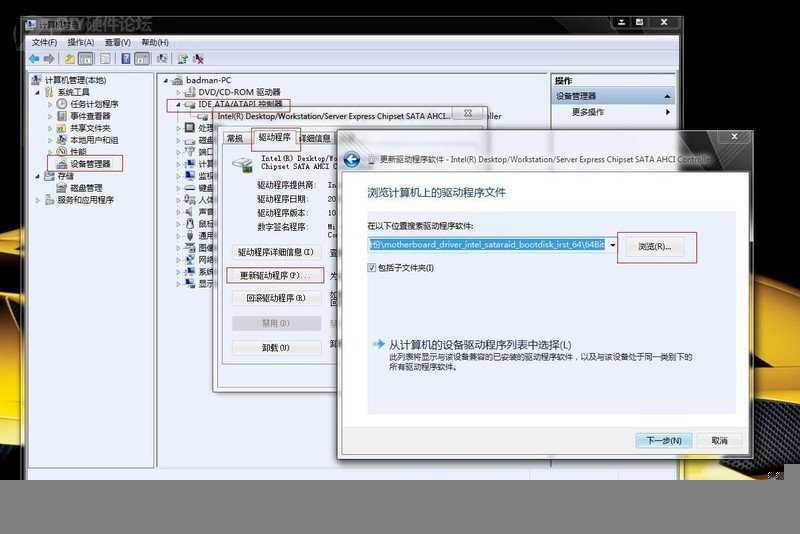Image resolution: width=800 pixels, height=534 pixels.
Task: Click the red X uninstall device toolbar icon
Action: pos(198,59)
